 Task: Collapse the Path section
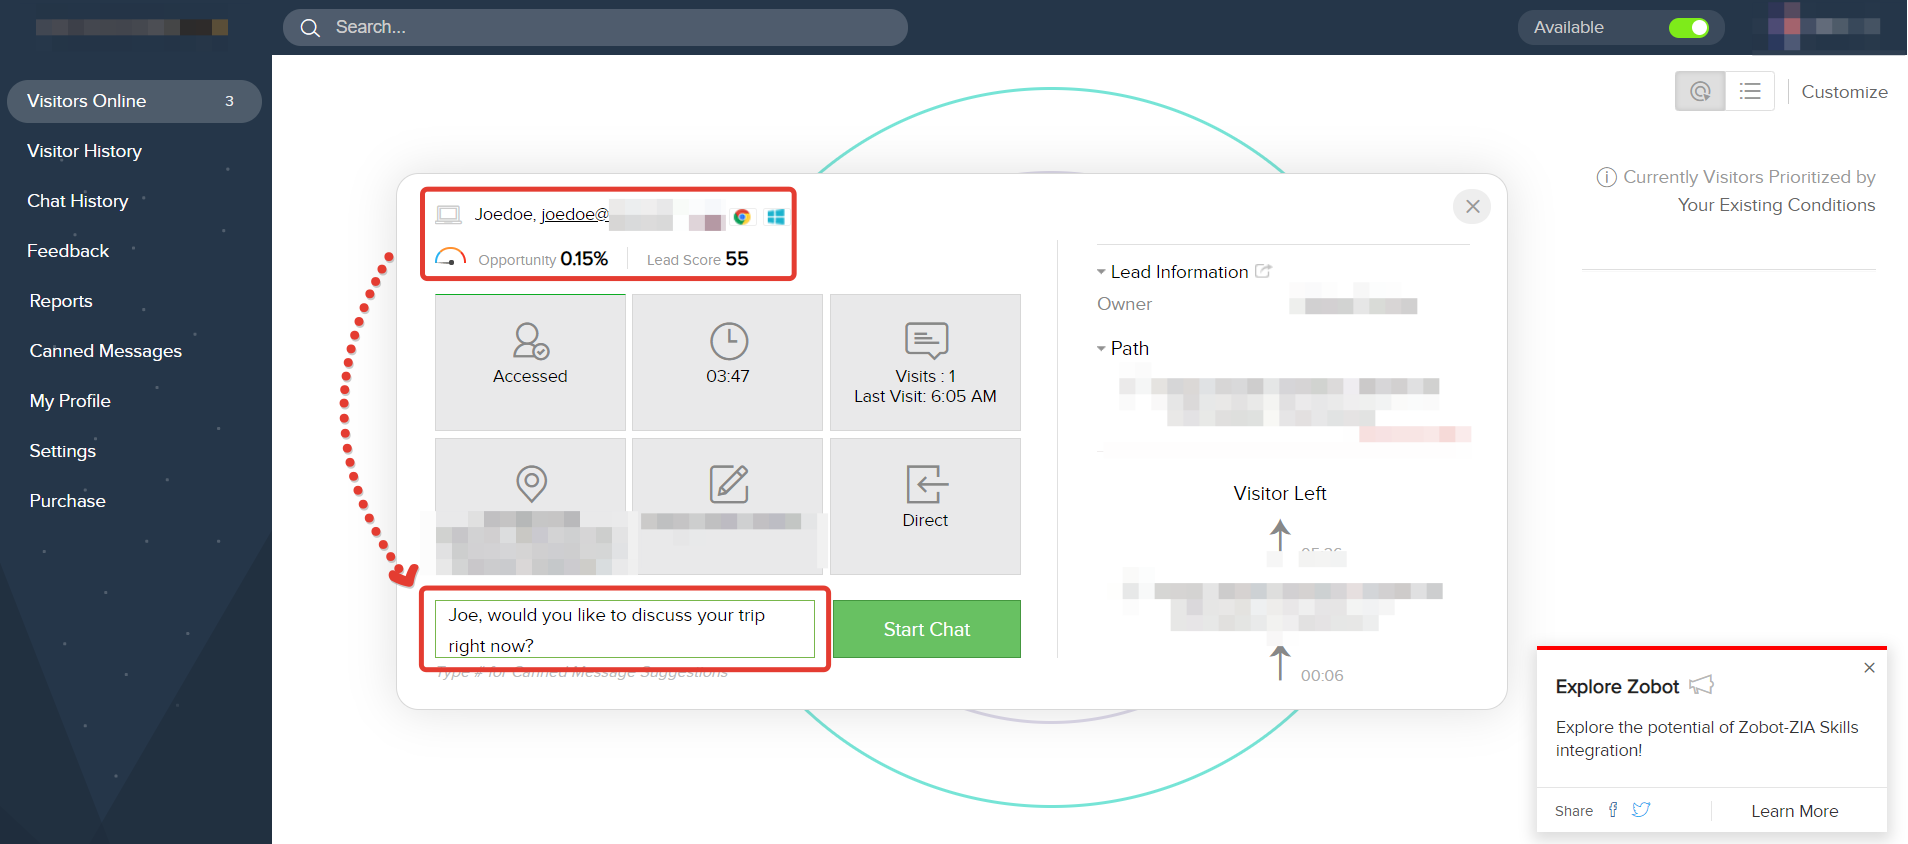coord(1101,349)
